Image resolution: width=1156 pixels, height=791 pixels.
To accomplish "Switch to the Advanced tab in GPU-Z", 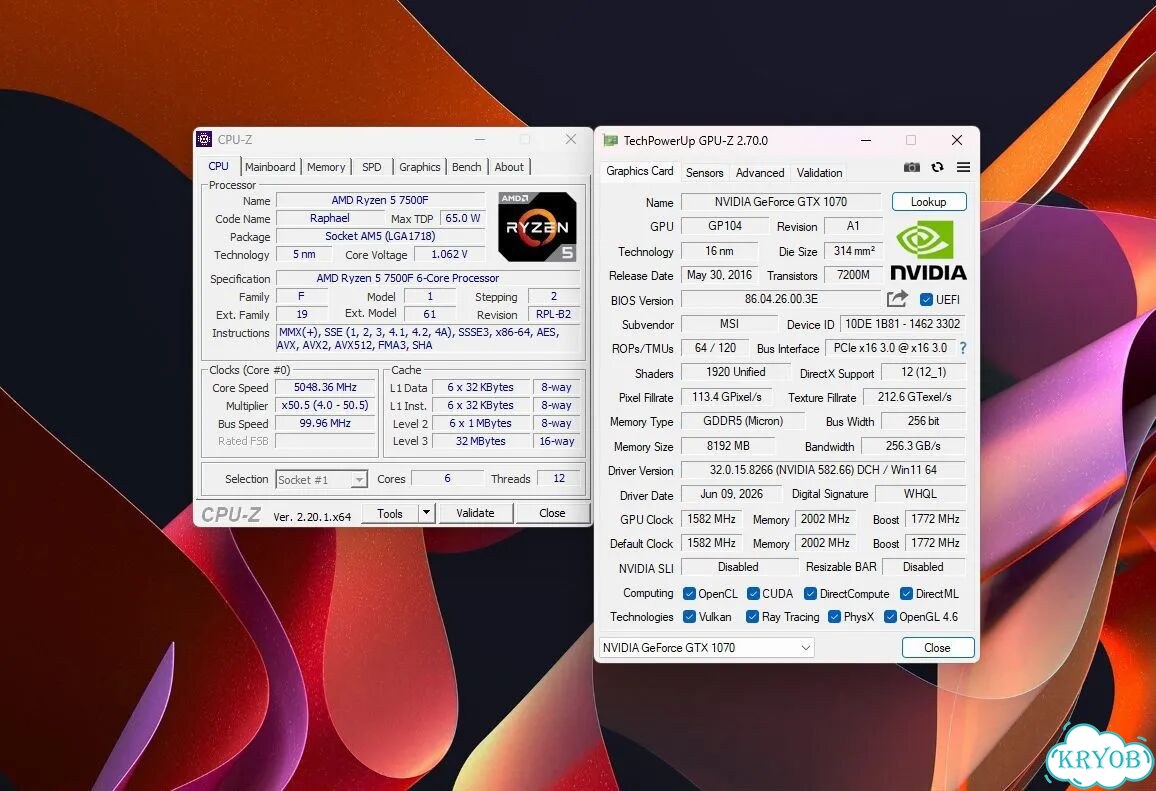I will (759, 173).
